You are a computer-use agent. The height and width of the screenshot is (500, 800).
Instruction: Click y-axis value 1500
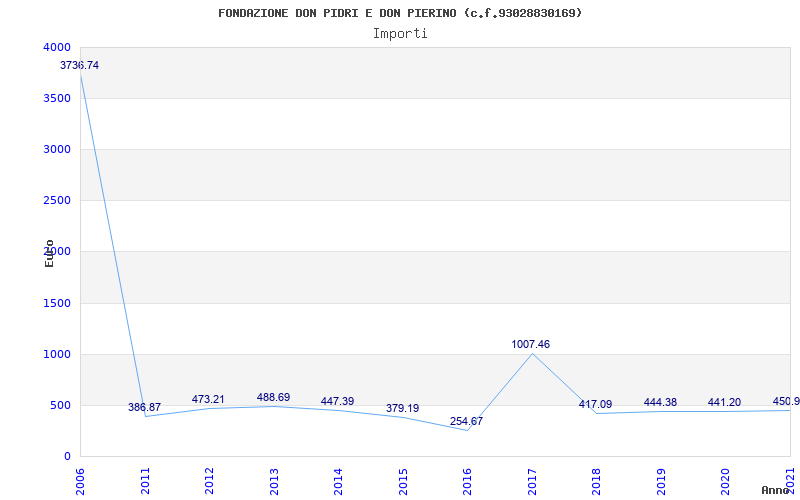[x=57, y=304]
